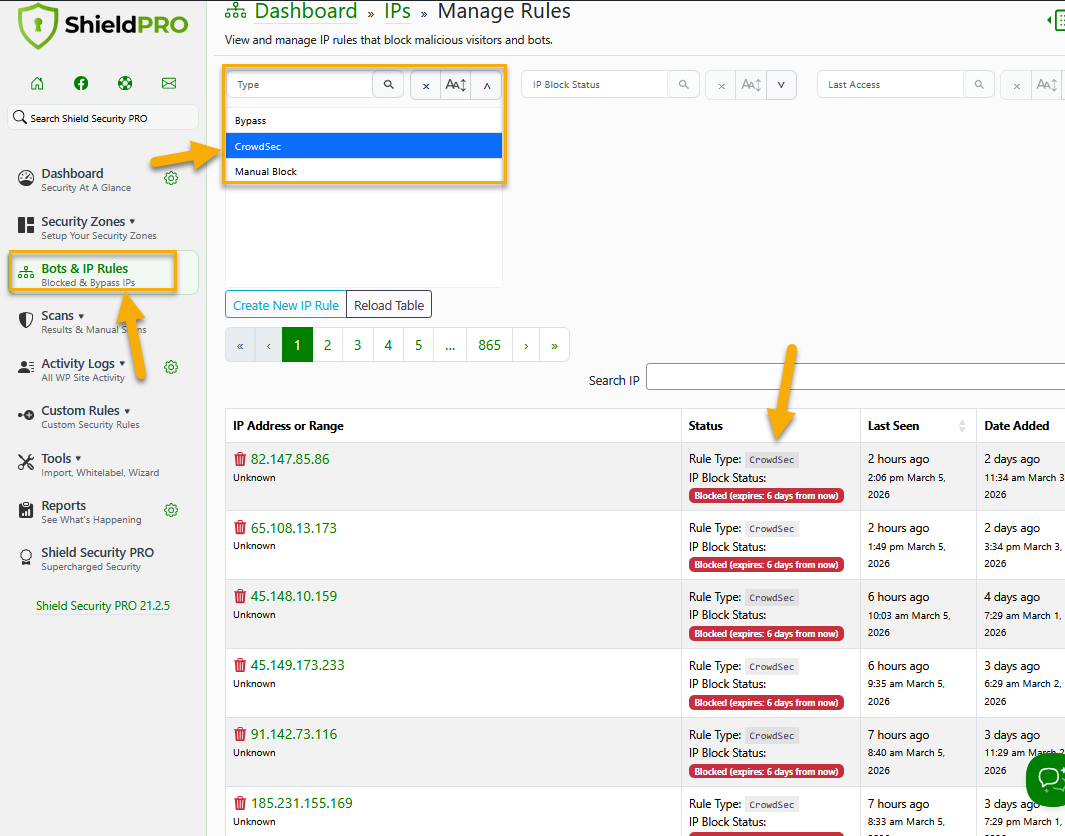The image size is (1065, 836).
Task: Select Bypass filter option
Action: tap(364, 121)
